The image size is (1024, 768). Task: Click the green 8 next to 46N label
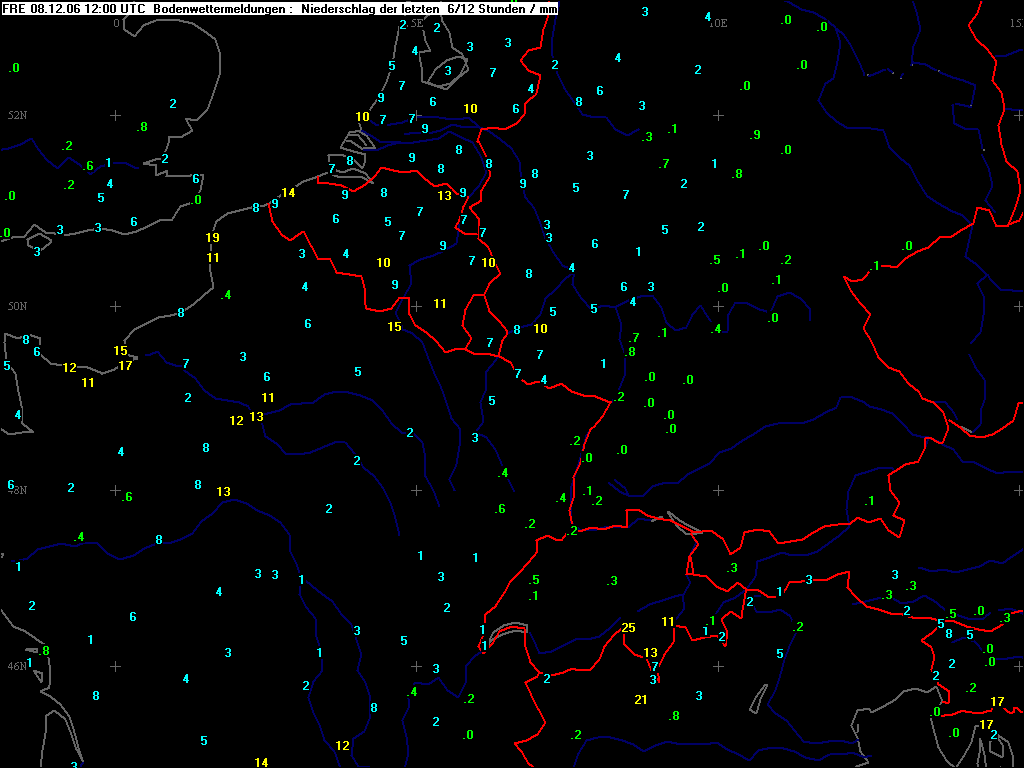coord(45,651)
